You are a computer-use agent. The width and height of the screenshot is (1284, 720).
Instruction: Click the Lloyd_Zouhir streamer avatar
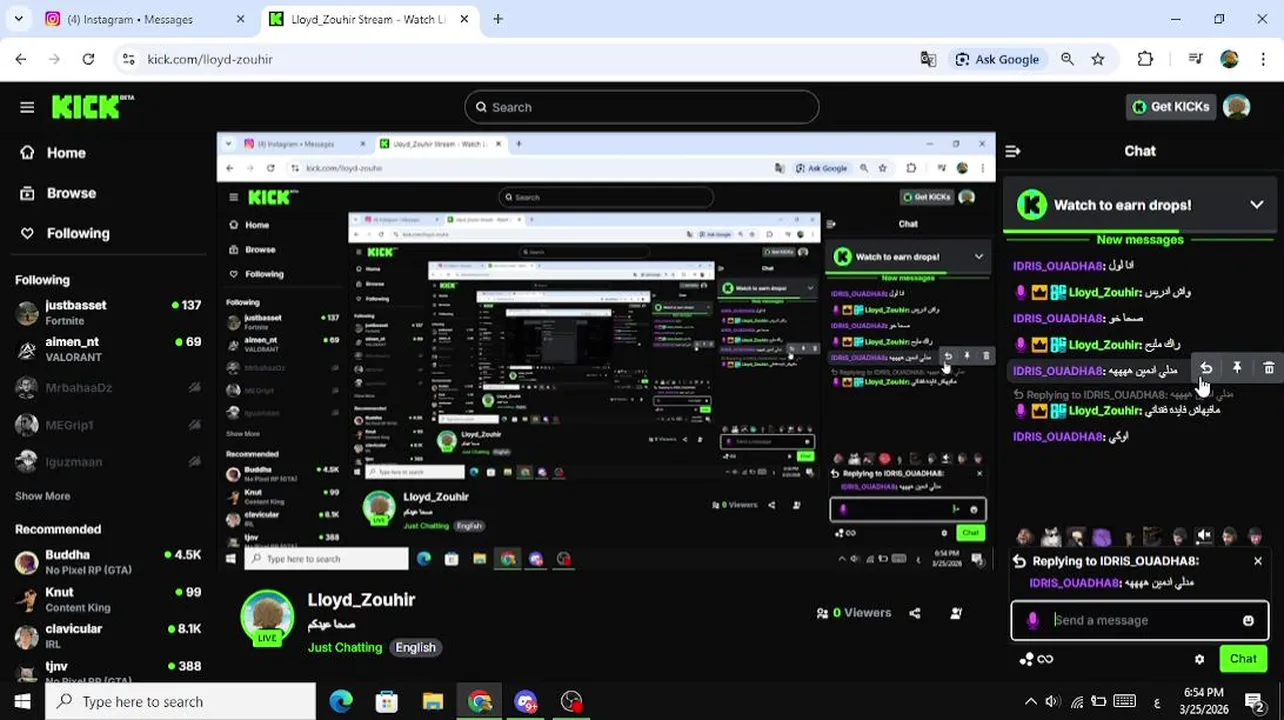pyautogui.click(x=267, y=616)
